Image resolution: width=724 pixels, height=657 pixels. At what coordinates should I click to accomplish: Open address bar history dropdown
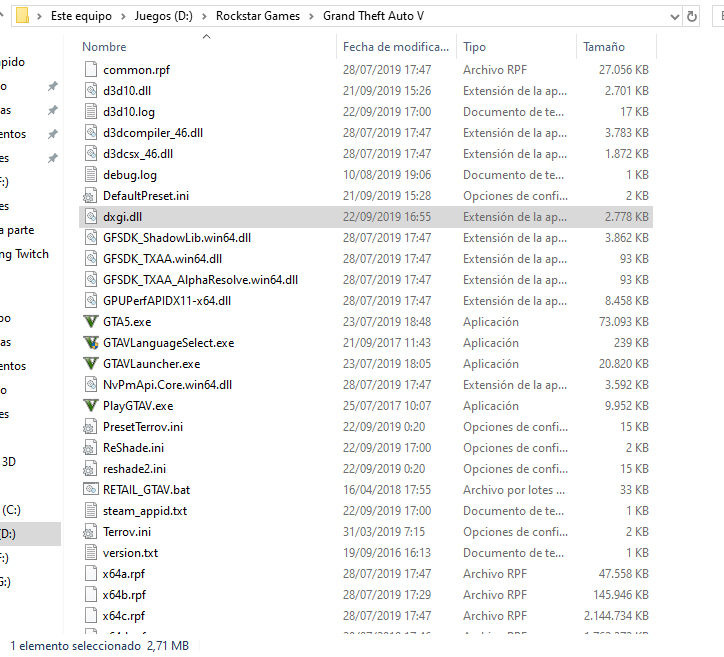pos(674,17)
